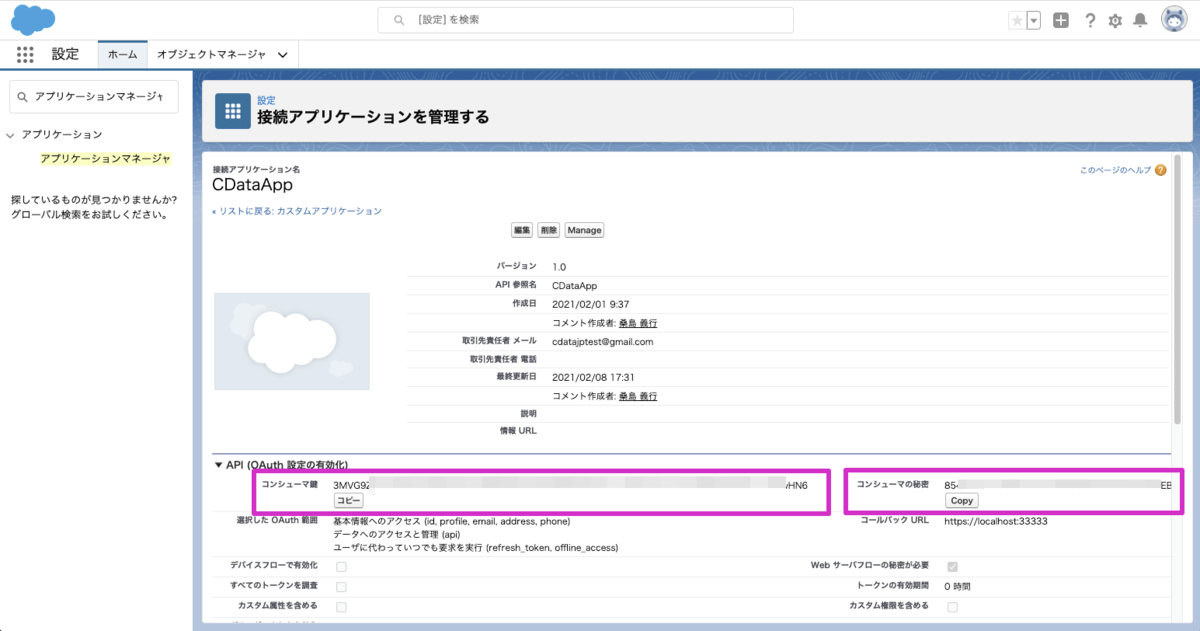Check すべてのトークンを調査
The height and width of the screenshot is (631, 1200).
pyautogui.click(x=340, y=585)
